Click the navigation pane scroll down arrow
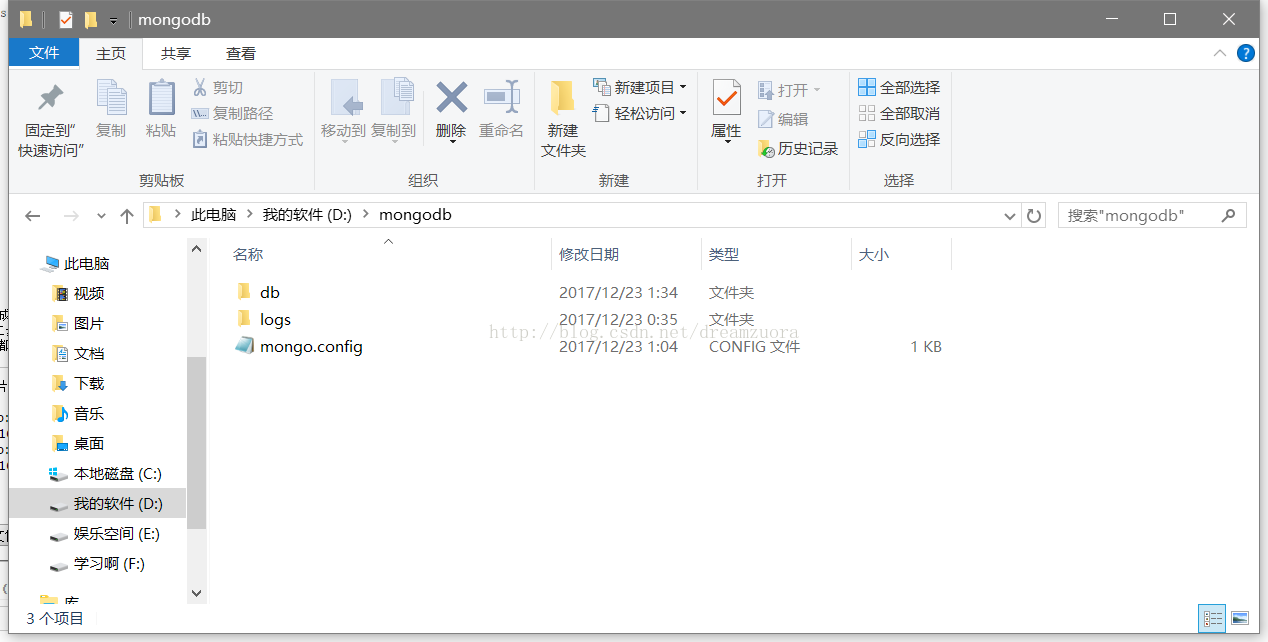 coord(196,593)
